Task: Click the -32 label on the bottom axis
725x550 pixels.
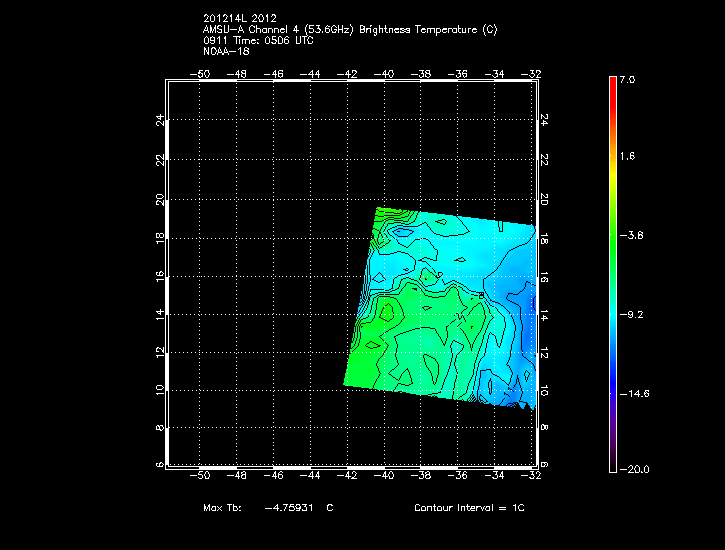Action: click(533, 475)
